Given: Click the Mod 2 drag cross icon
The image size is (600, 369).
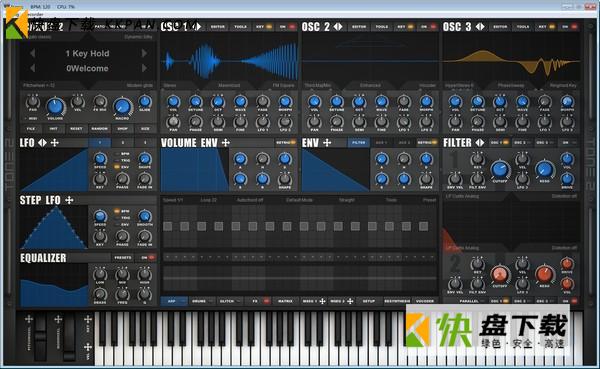Looking at the screenshot, I should 350,301.
